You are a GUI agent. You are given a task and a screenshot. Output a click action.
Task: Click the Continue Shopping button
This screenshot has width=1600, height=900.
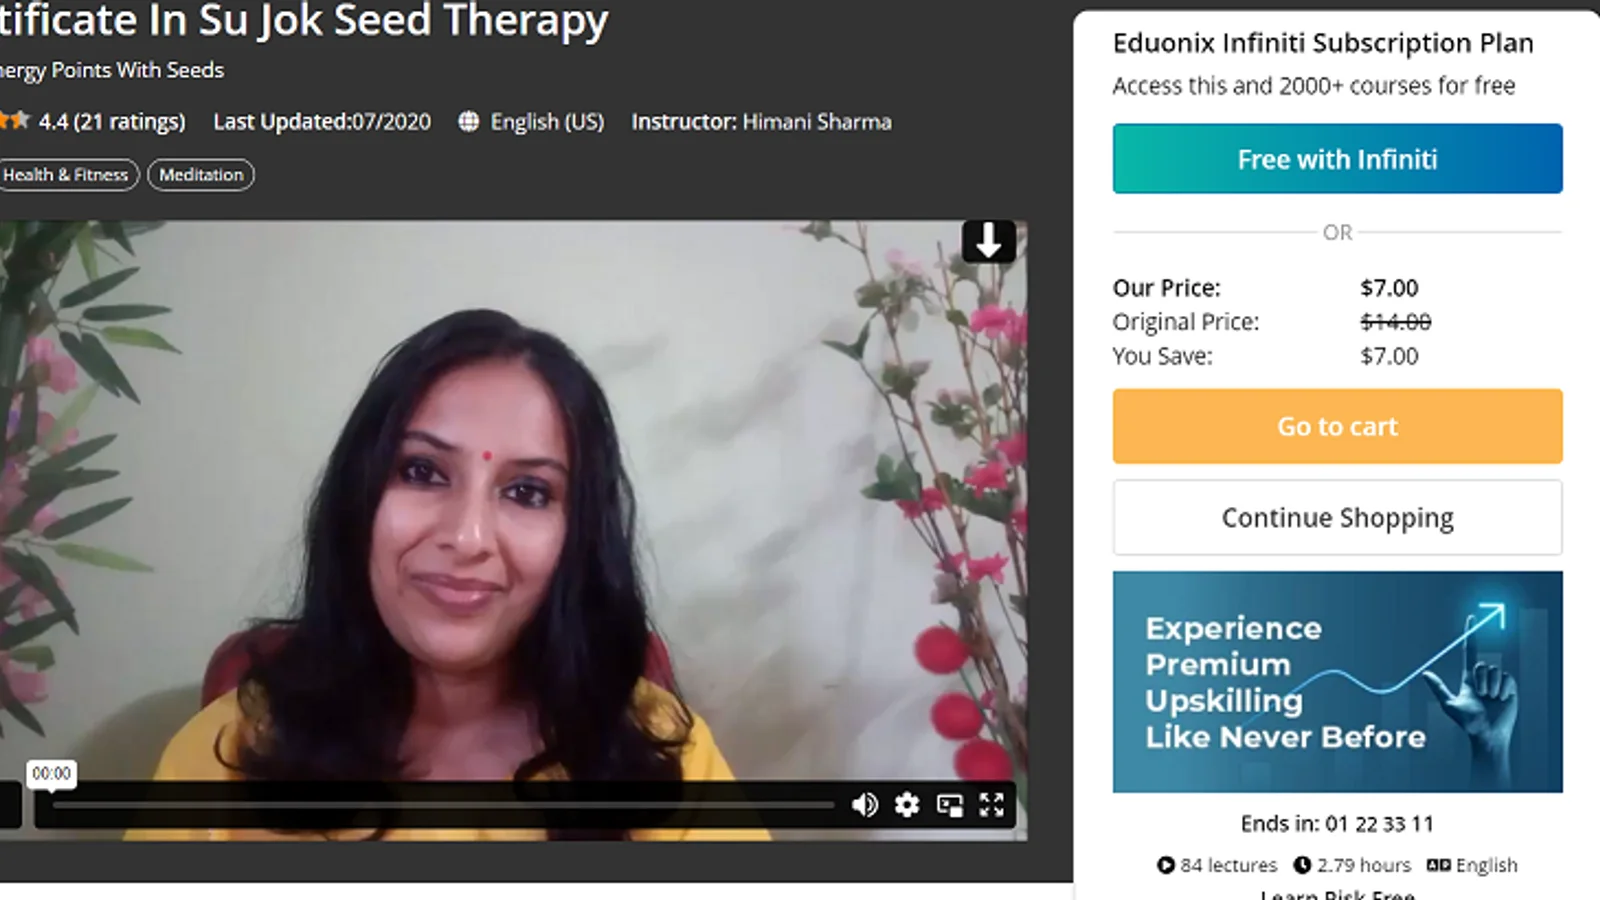point(1337,518)
